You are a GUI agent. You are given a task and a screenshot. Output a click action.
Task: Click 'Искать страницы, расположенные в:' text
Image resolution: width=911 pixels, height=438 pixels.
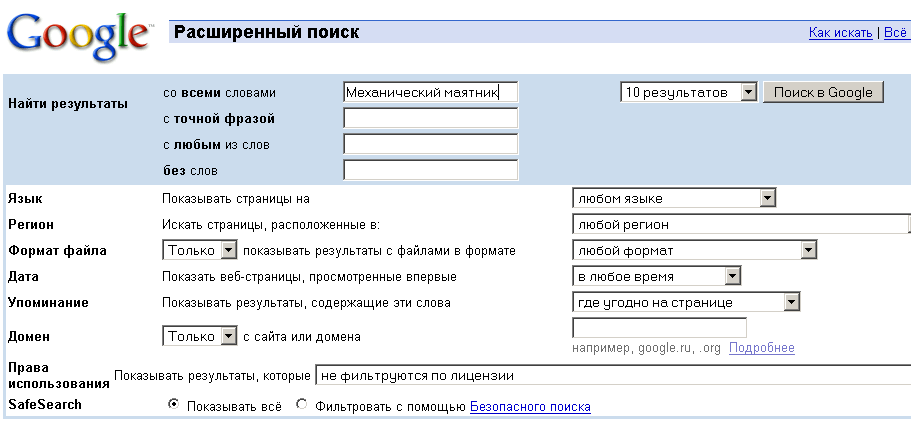271,225
